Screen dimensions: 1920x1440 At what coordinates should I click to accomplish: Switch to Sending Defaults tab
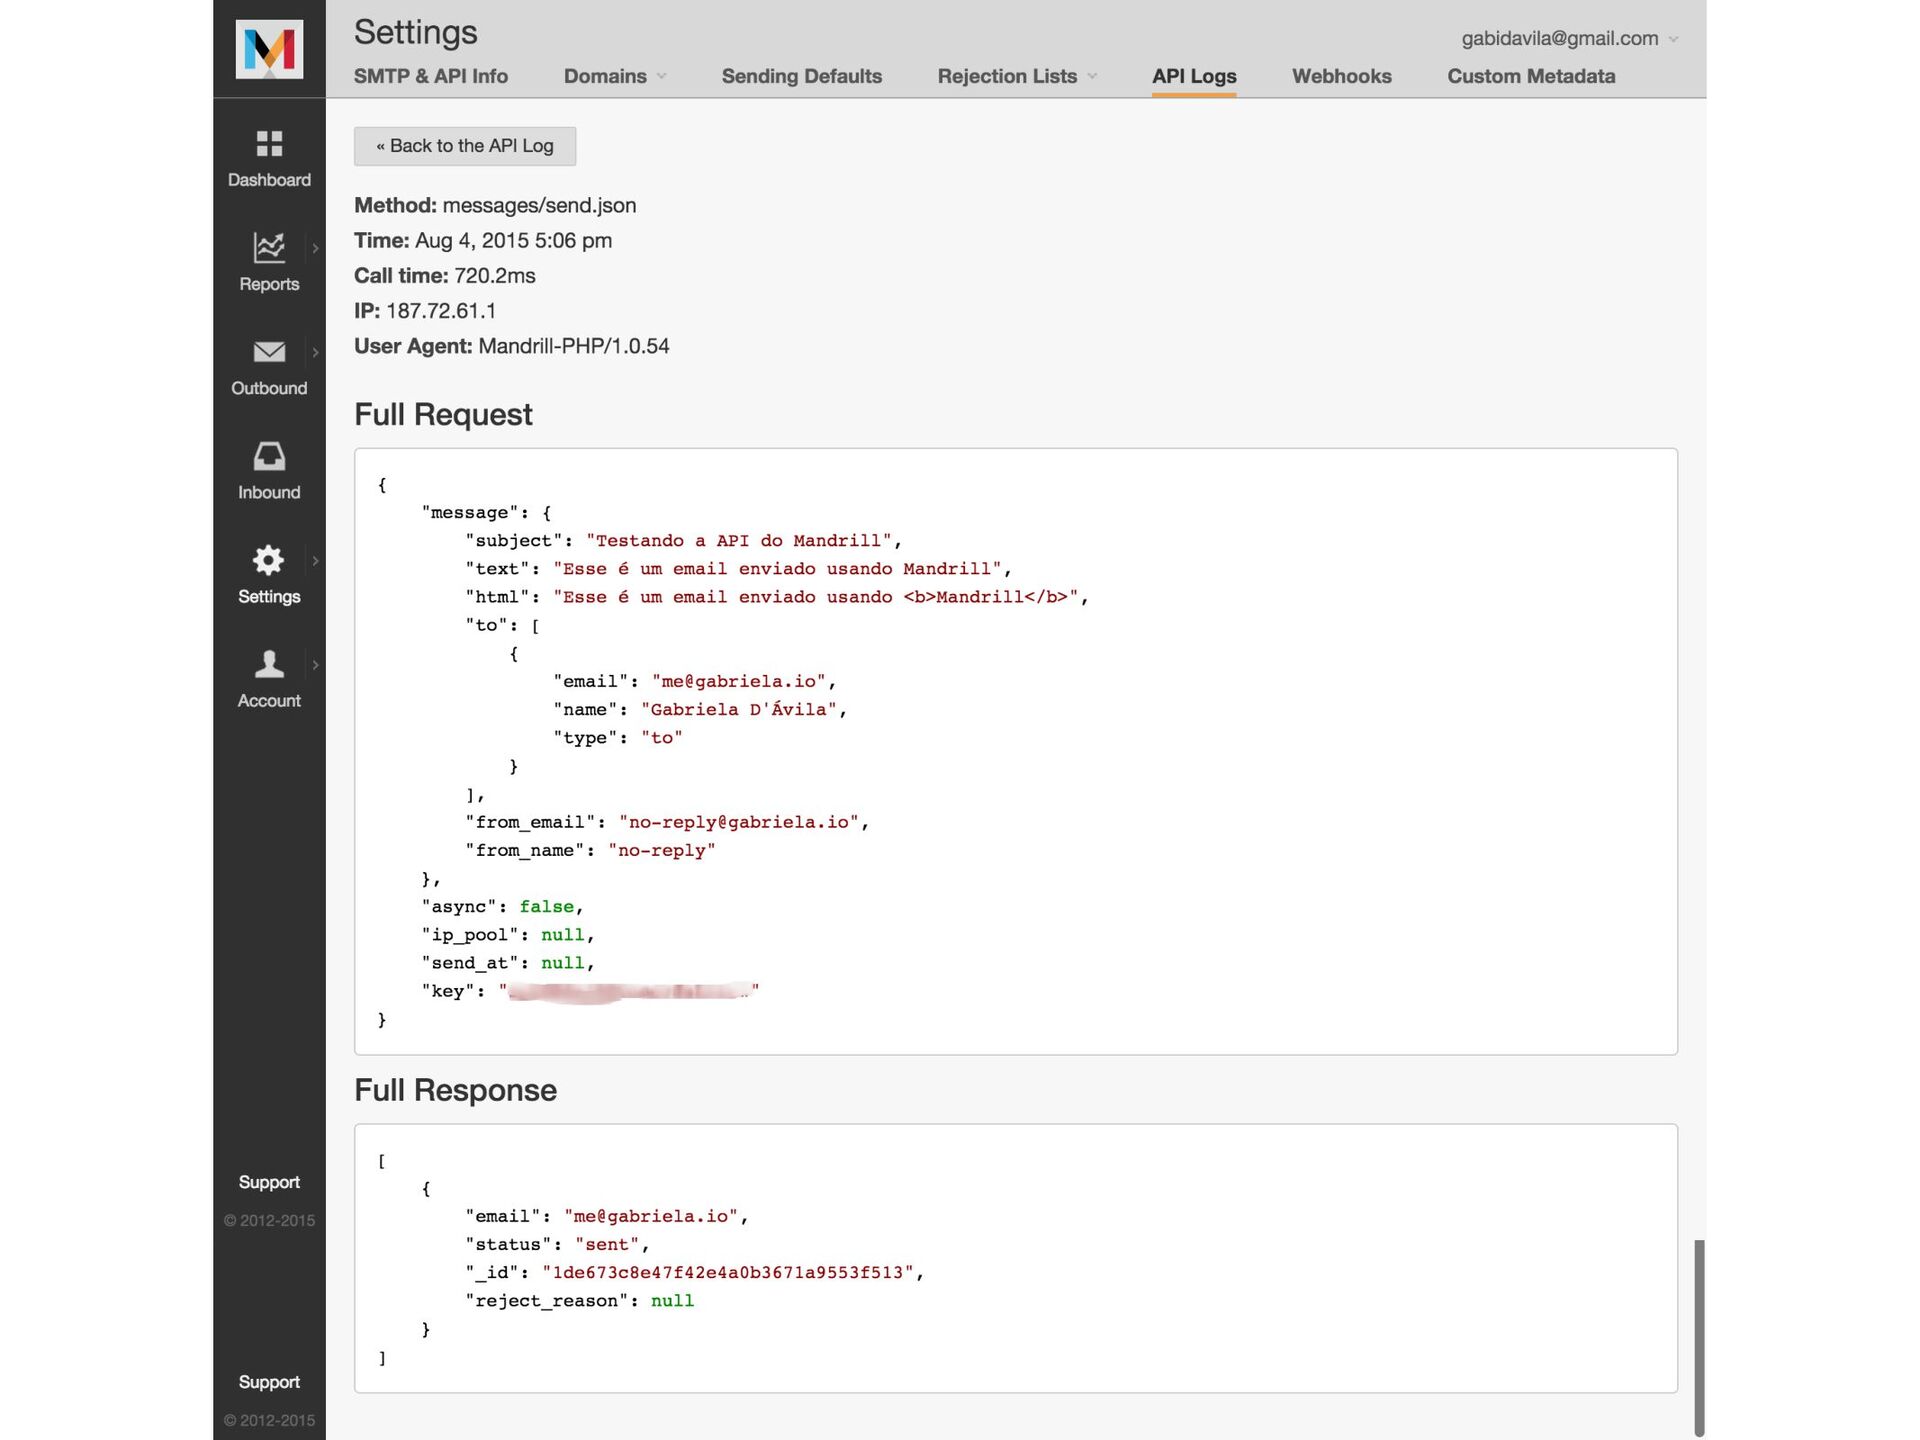coord(802,76)
